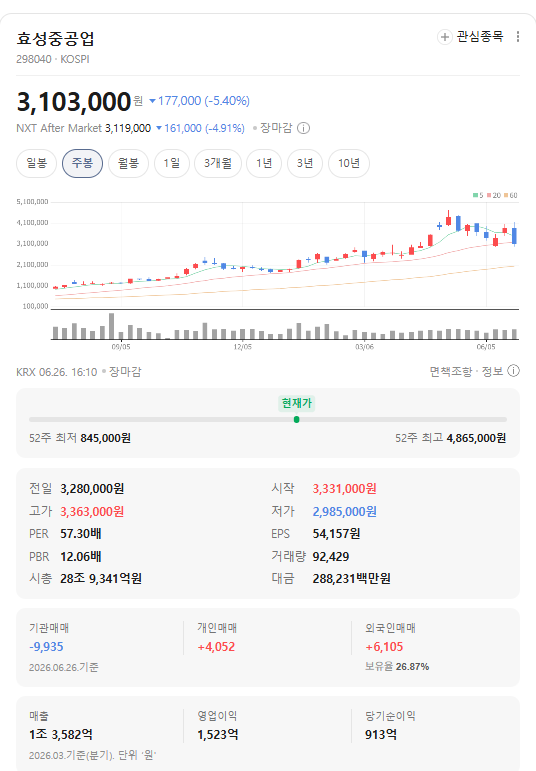Screen dimensions: 536x771
Task: Open the 면책조항 · 정보 link
Action: pos(466,371)
